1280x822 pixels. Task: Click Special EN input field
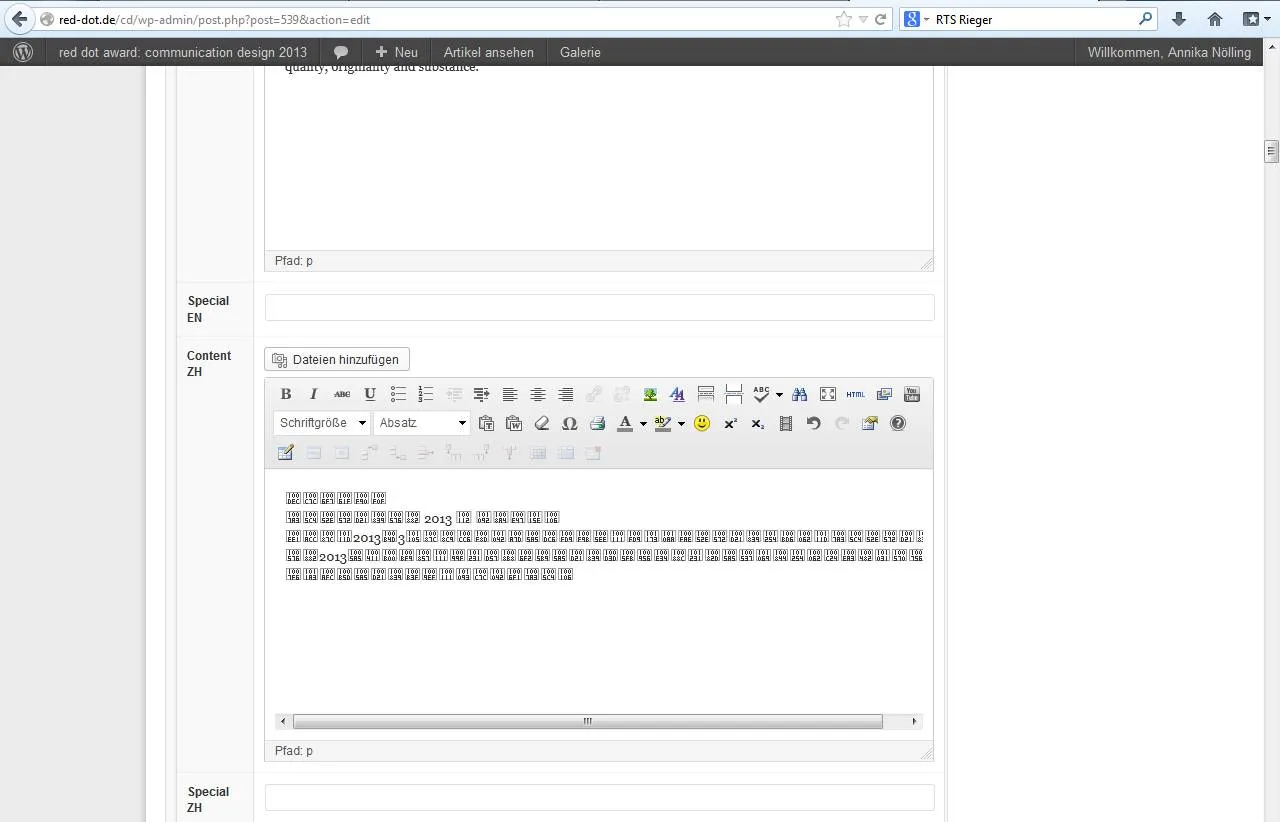[x=600, y=307]
